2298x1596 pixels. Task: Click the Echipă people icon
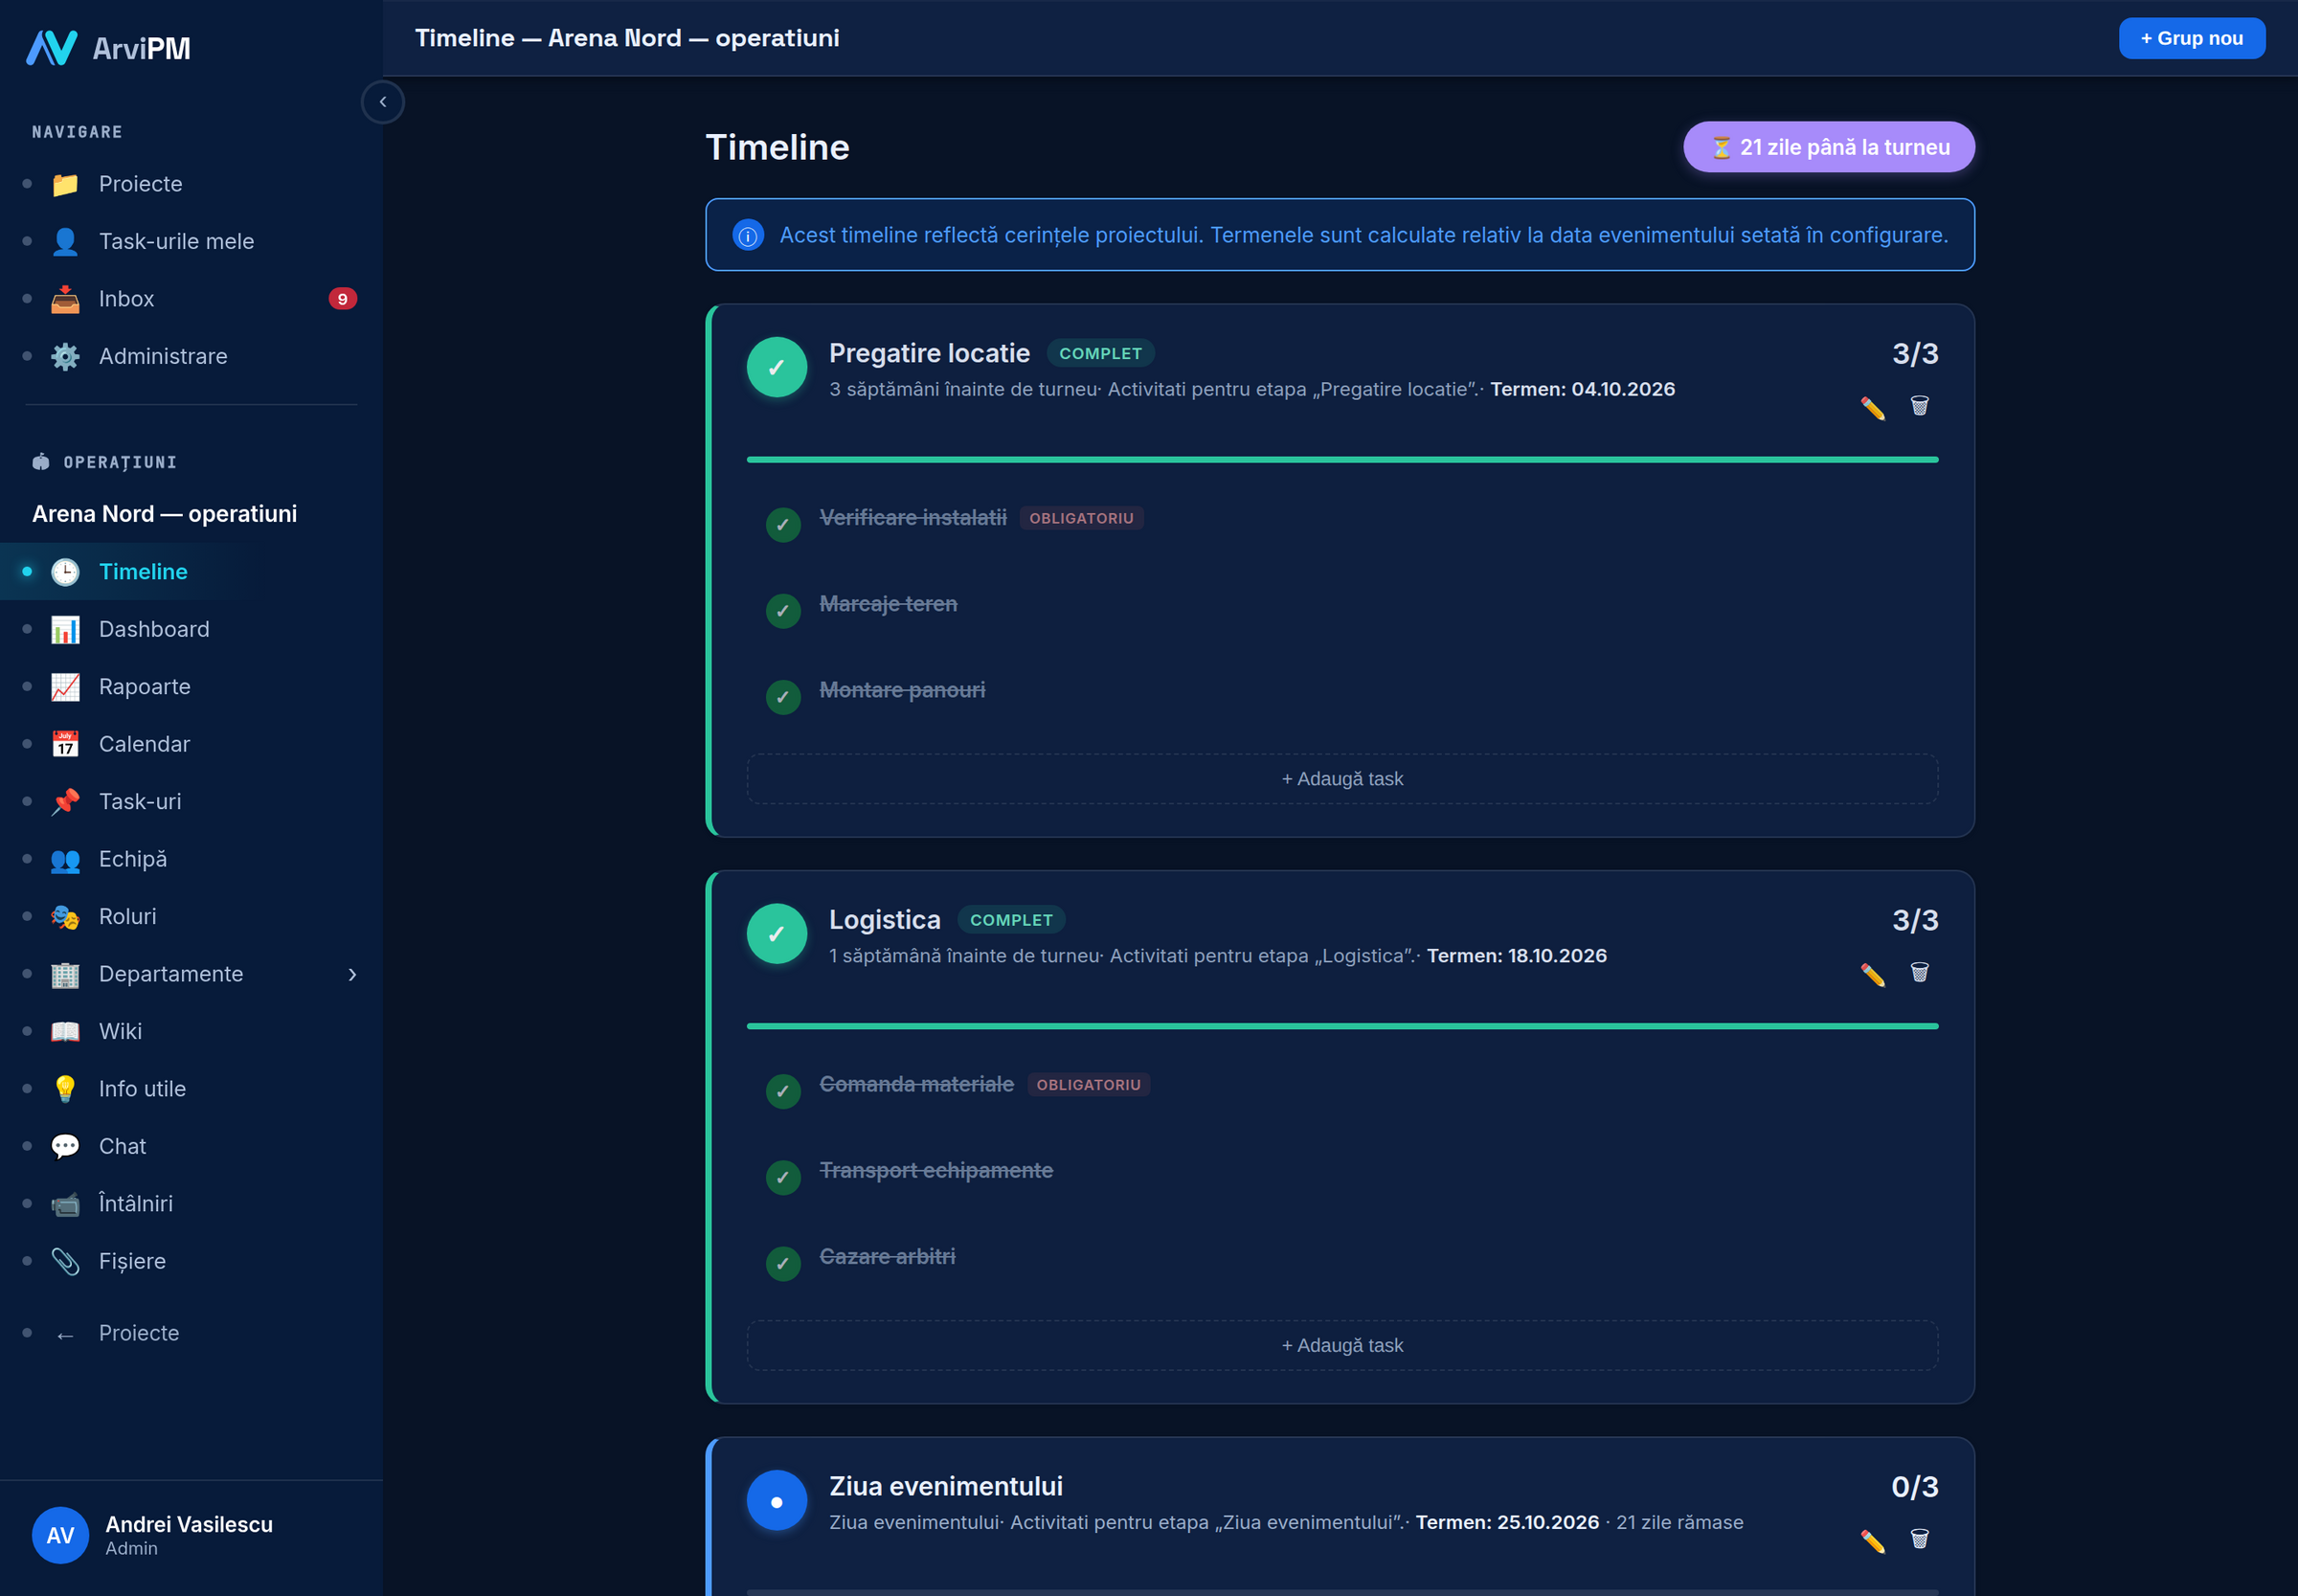point(65,859)
